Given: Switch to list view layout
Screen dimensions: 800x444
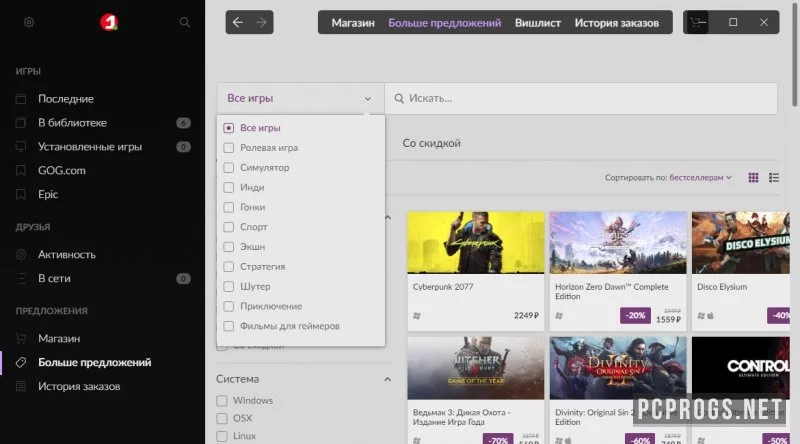Looking at the screenshot, I should point(774,178).
